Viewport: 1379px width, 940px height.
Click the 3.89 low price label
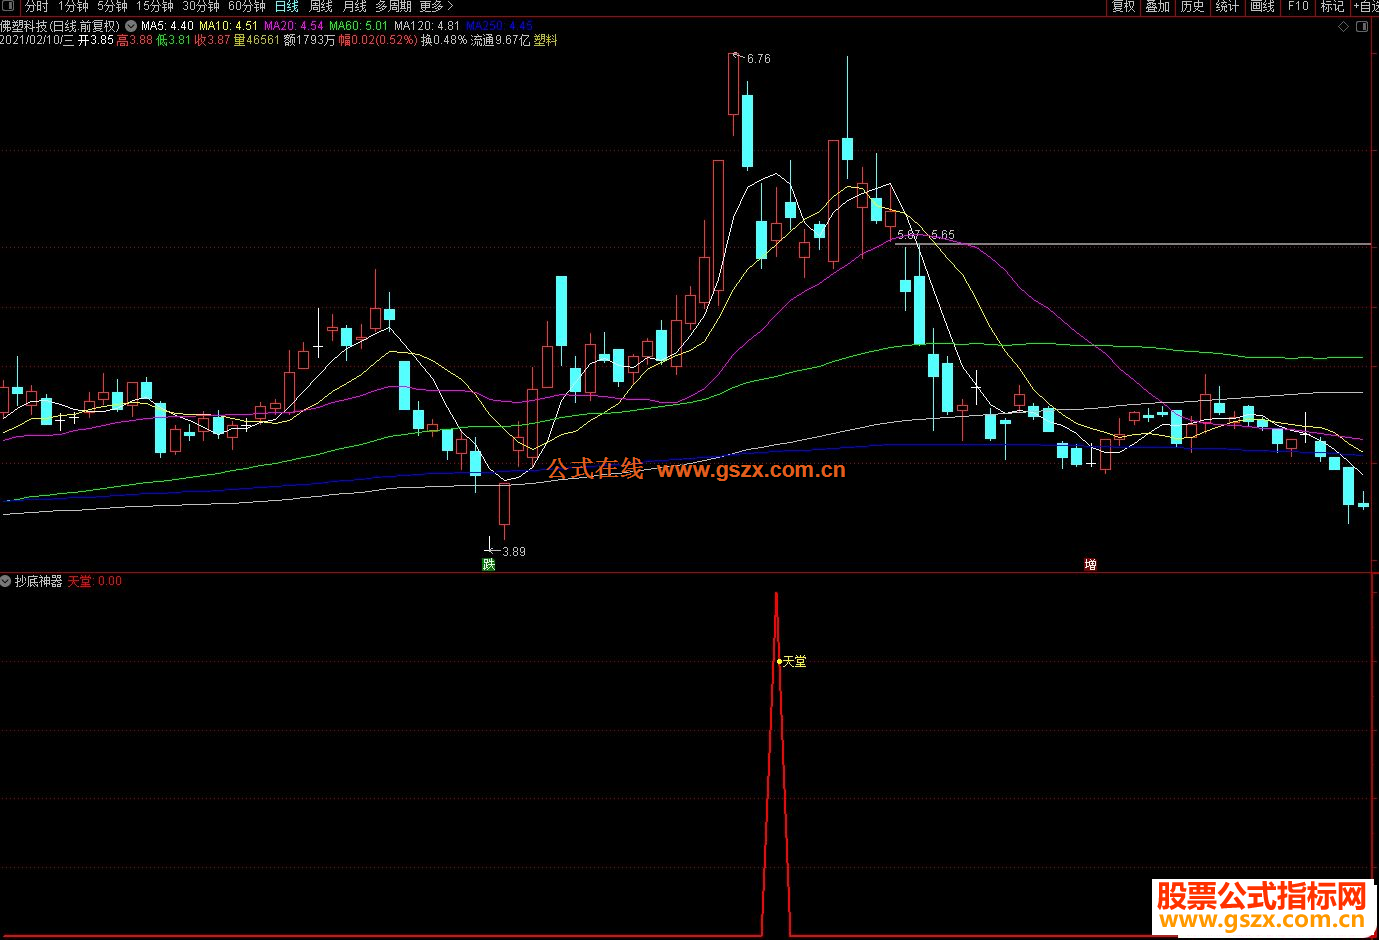514,551
